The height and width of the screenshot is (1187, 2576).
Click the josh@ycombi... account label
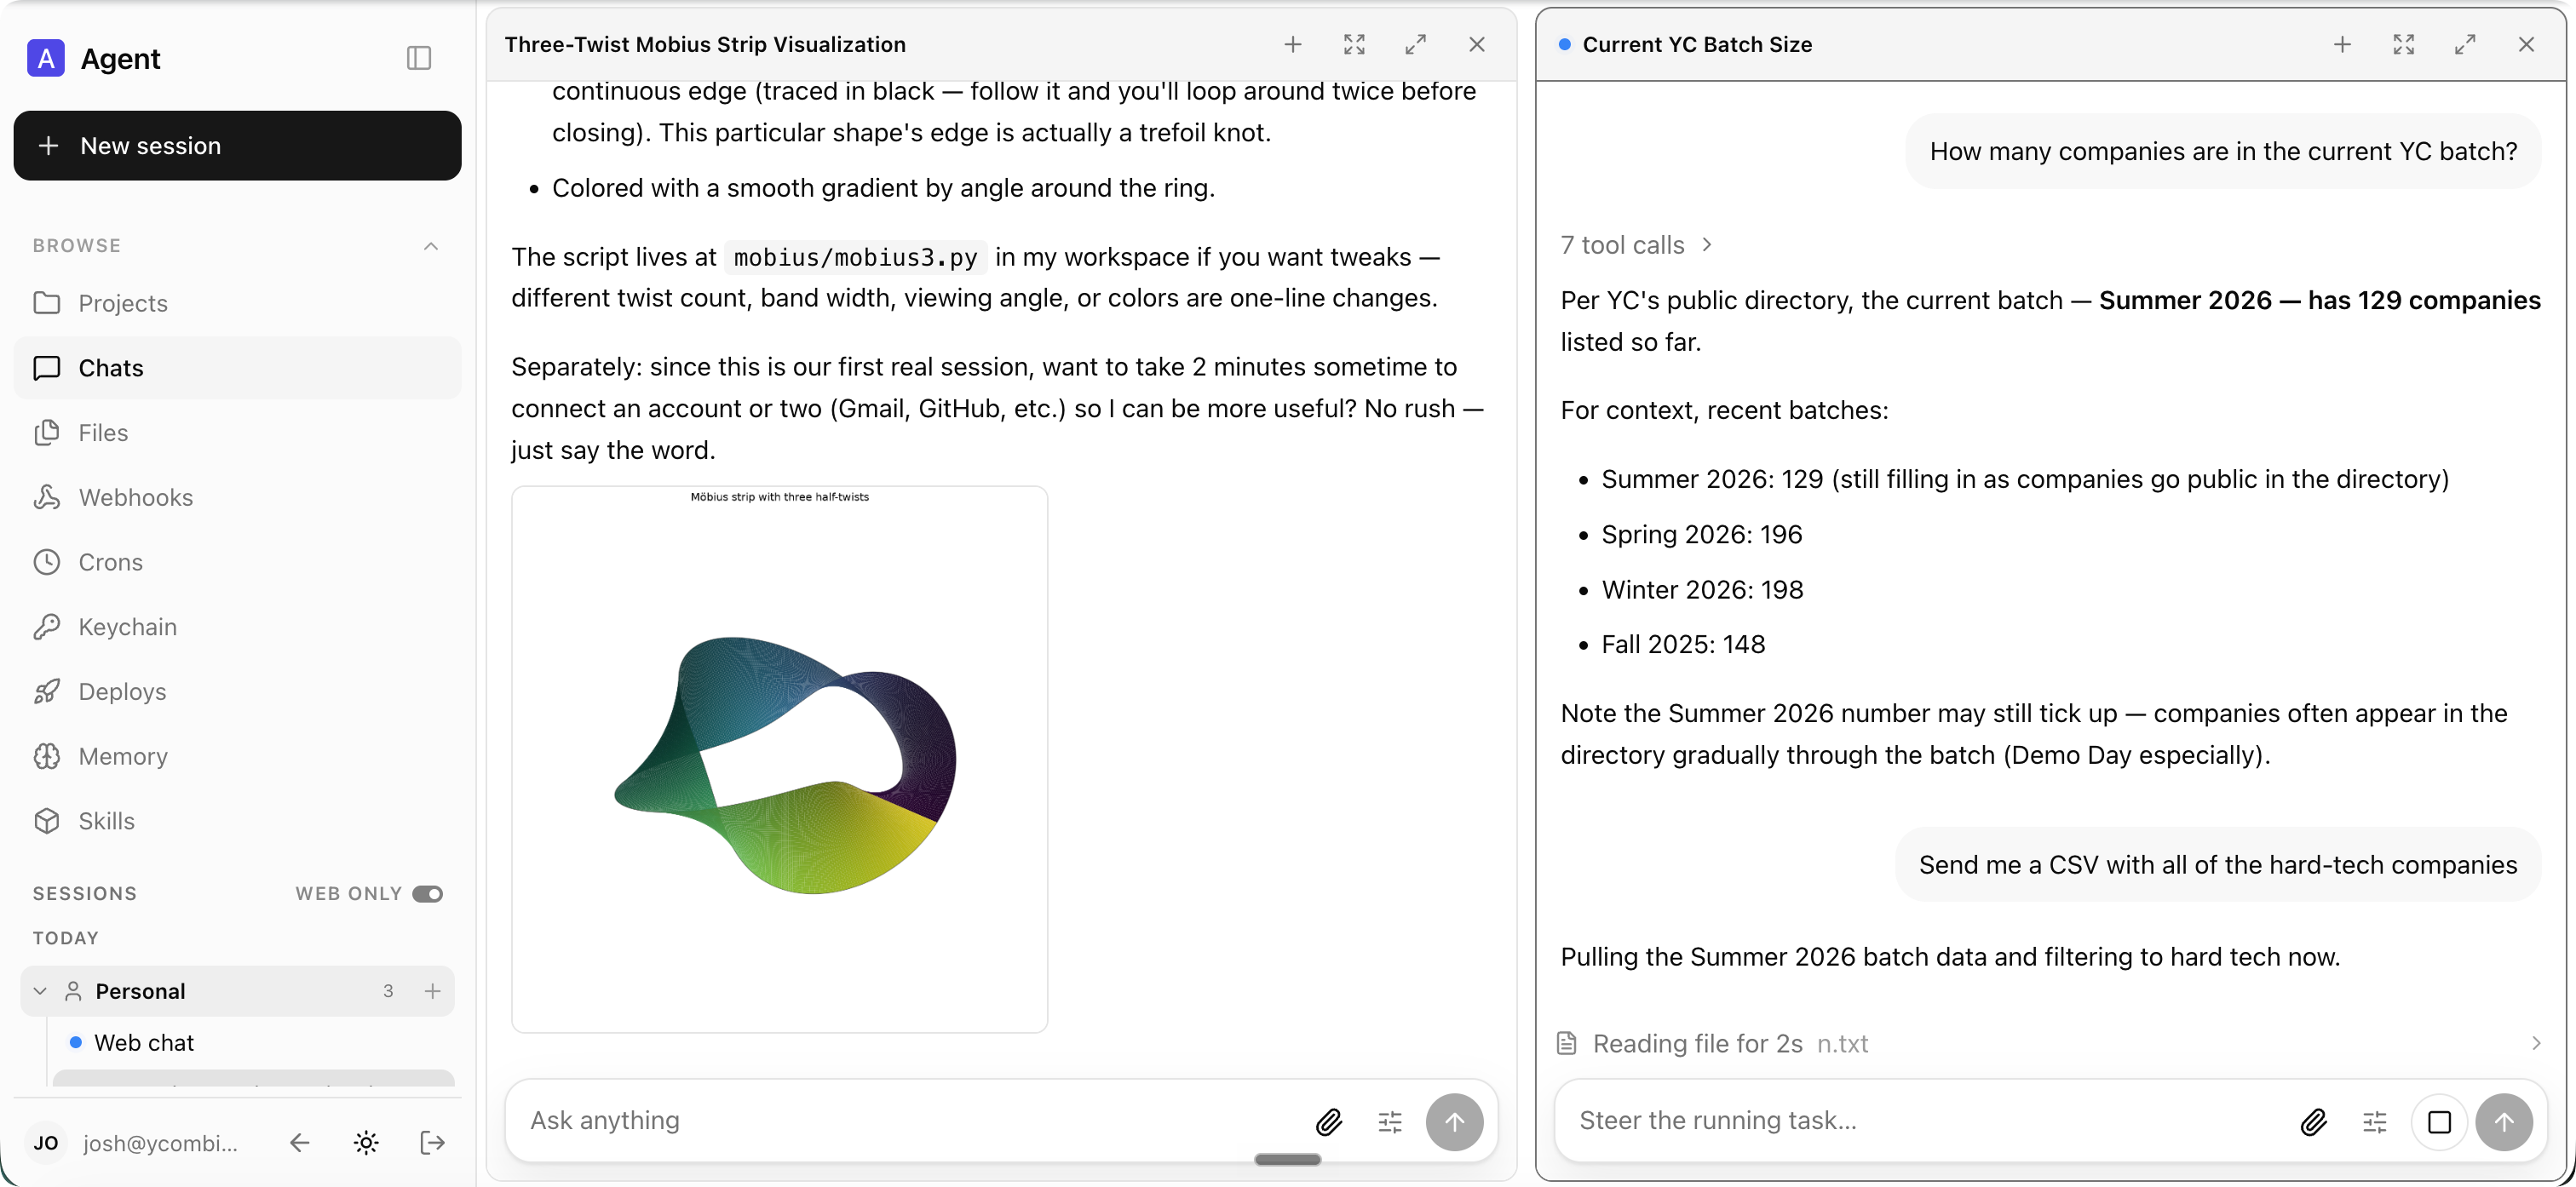(x=160, y=1143)
